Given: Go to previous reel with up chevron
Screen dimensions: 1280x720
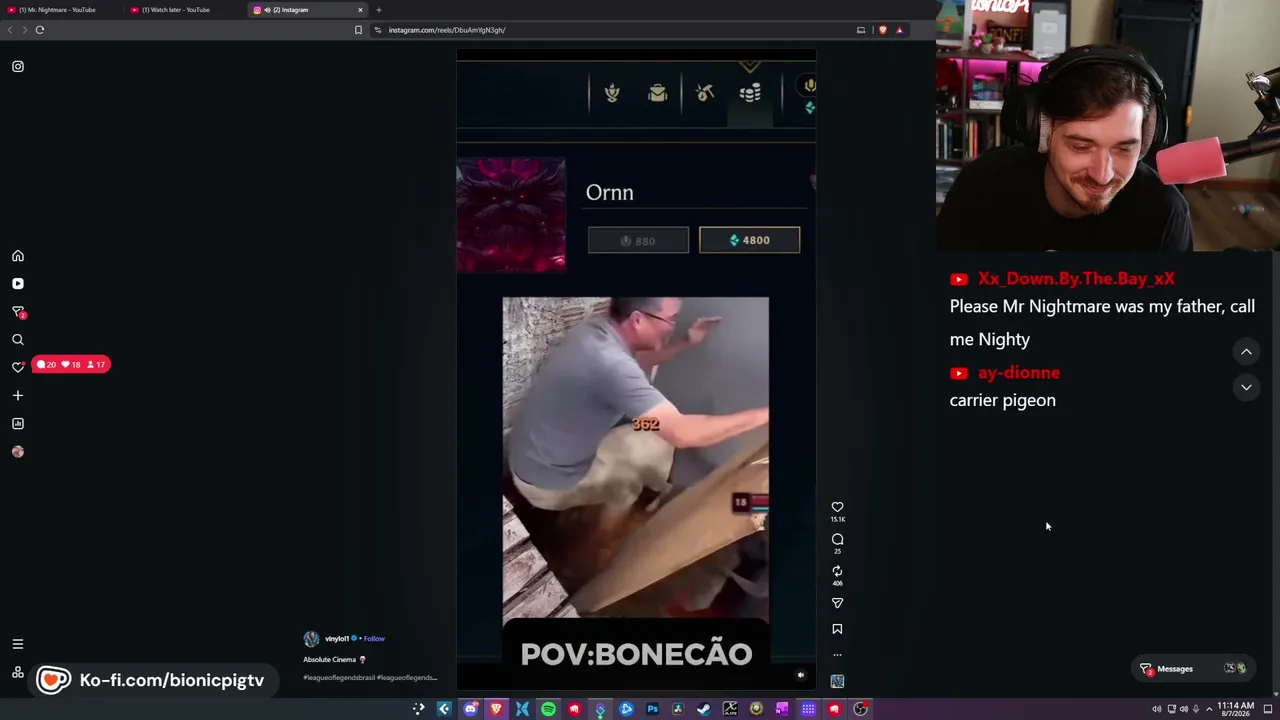Looking at the screenshot, I should click(x=1246, y=352).
